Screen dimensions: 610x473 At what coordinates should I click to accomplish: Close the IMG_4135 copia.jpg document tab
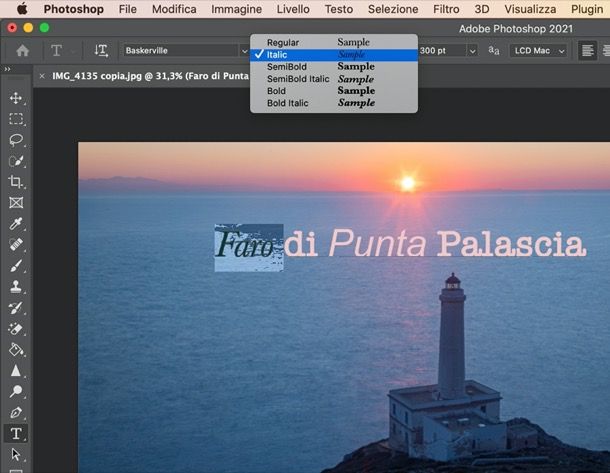[x=42, y=76]
